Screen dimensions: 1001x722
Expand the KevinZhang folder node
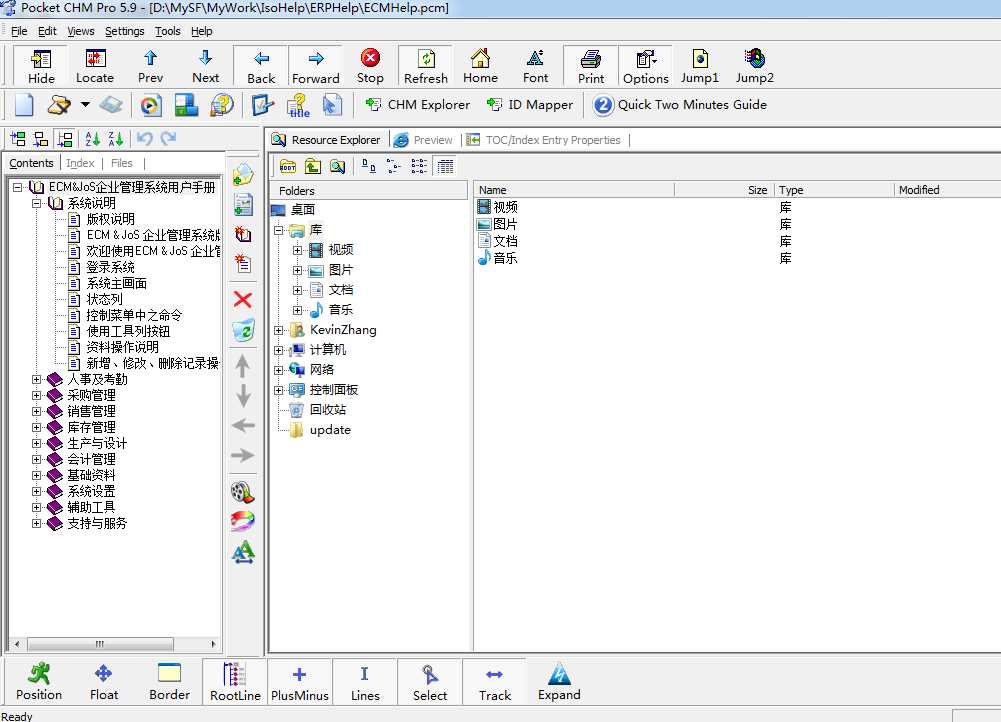point(278,330)
